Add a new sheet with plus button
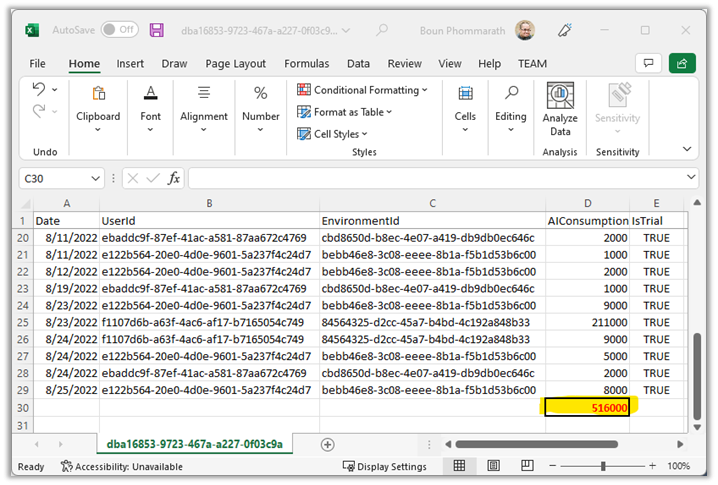Image resolution: width=718 pixels, height=485 pixels. pyautogui.click(x=327, y=445)
